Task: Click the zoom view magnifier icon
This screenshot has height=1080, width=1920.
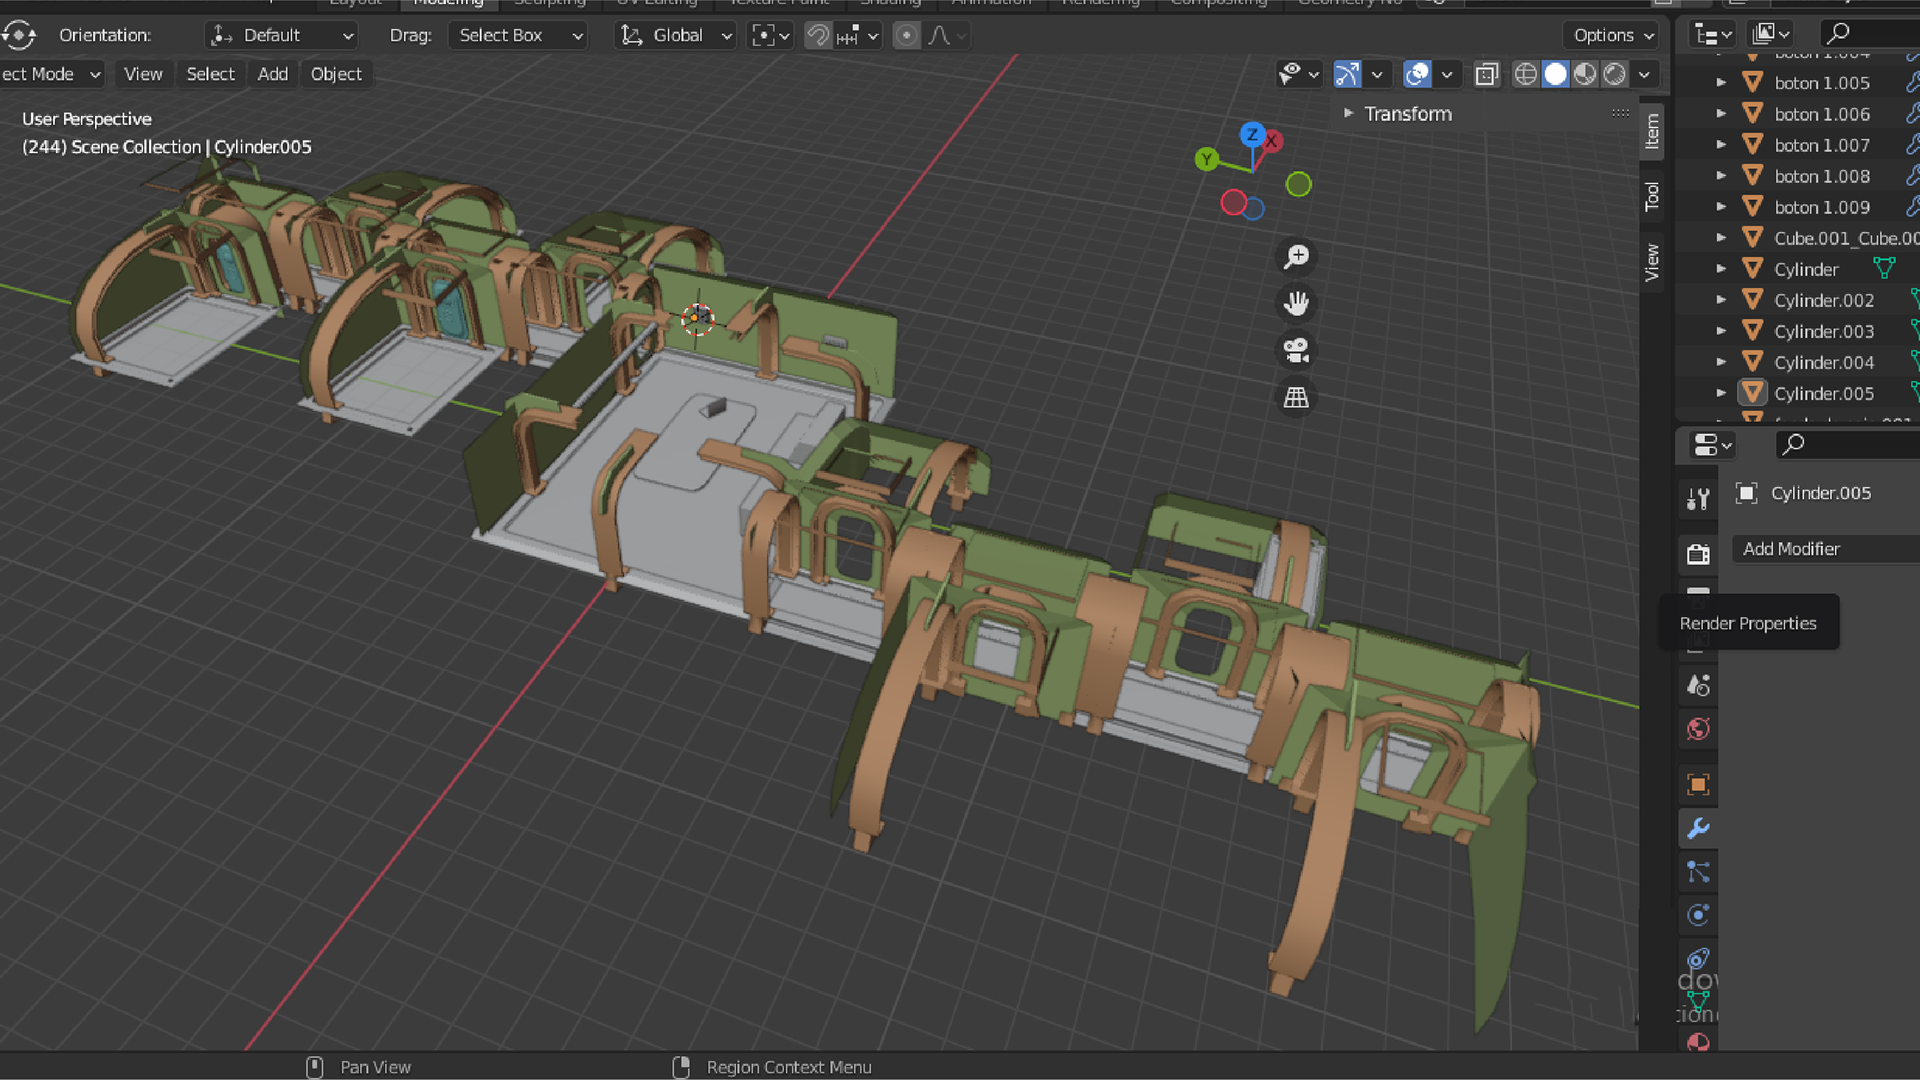Action: [x=1296, y=257]
